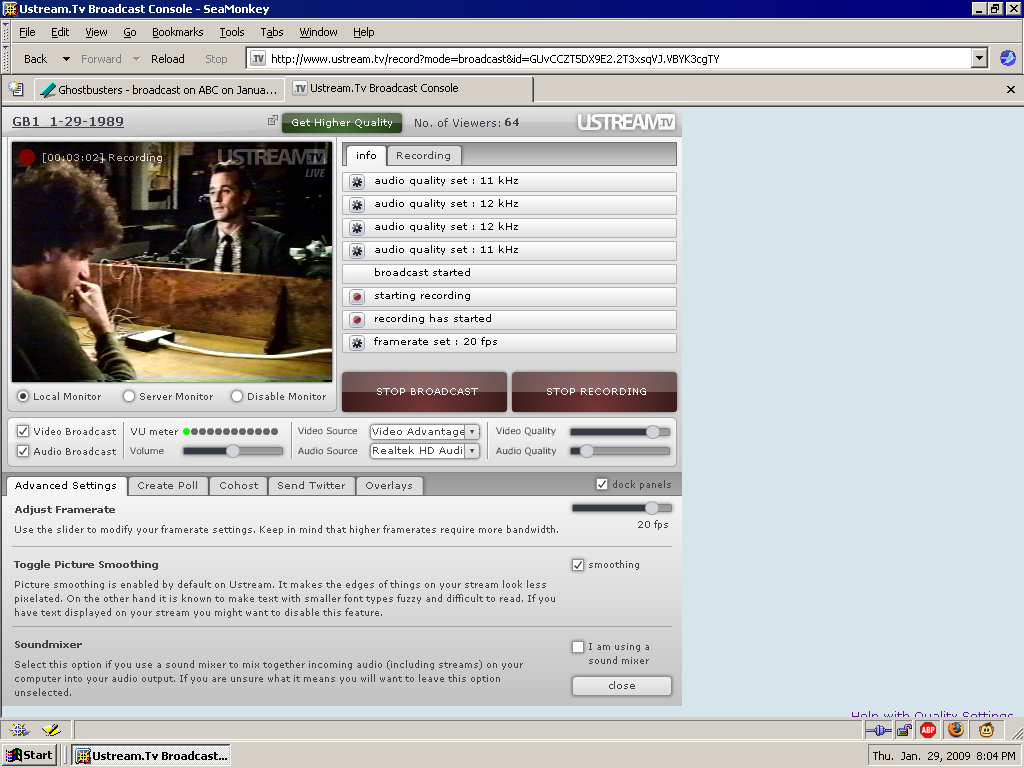Viewport: 1024px width, 768px height.
Task: Open the Send Twitter tab
Action: pos(312,485)
